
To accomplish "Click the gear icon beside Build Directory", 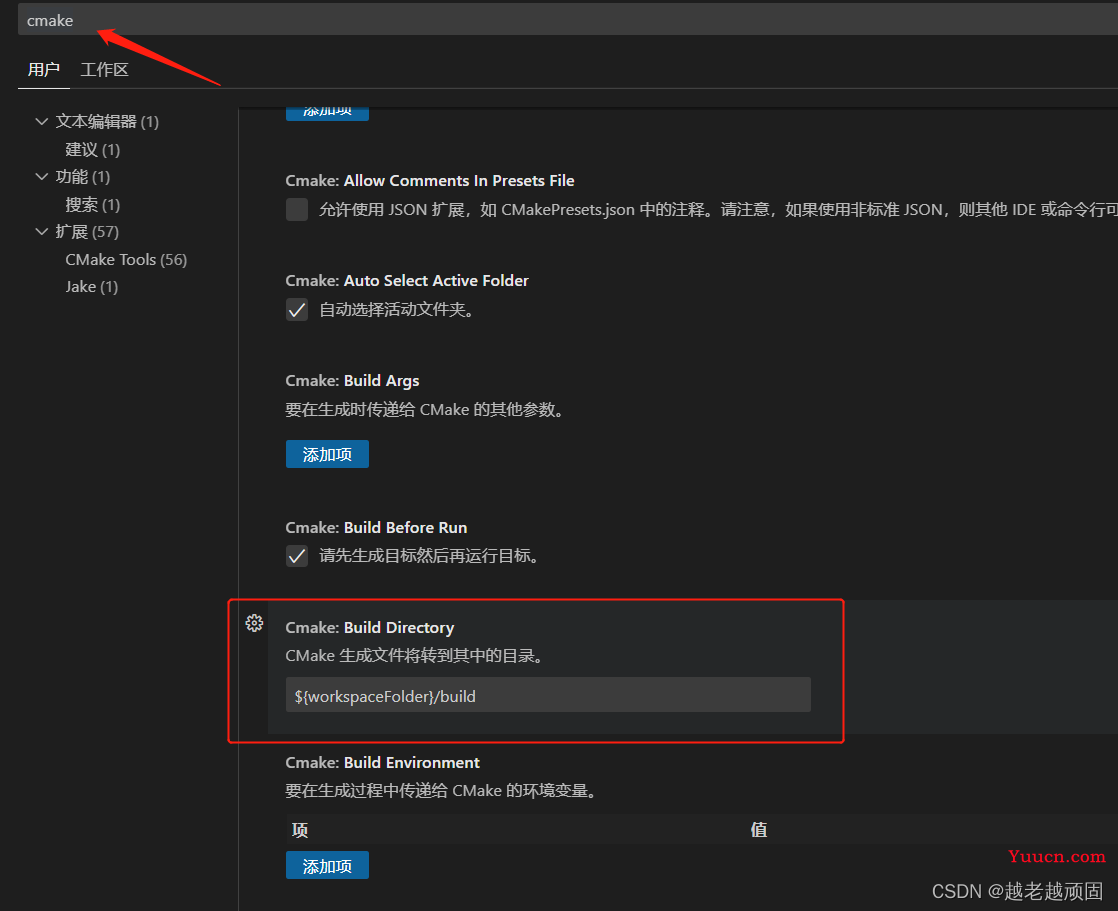I will pos(254,623).
